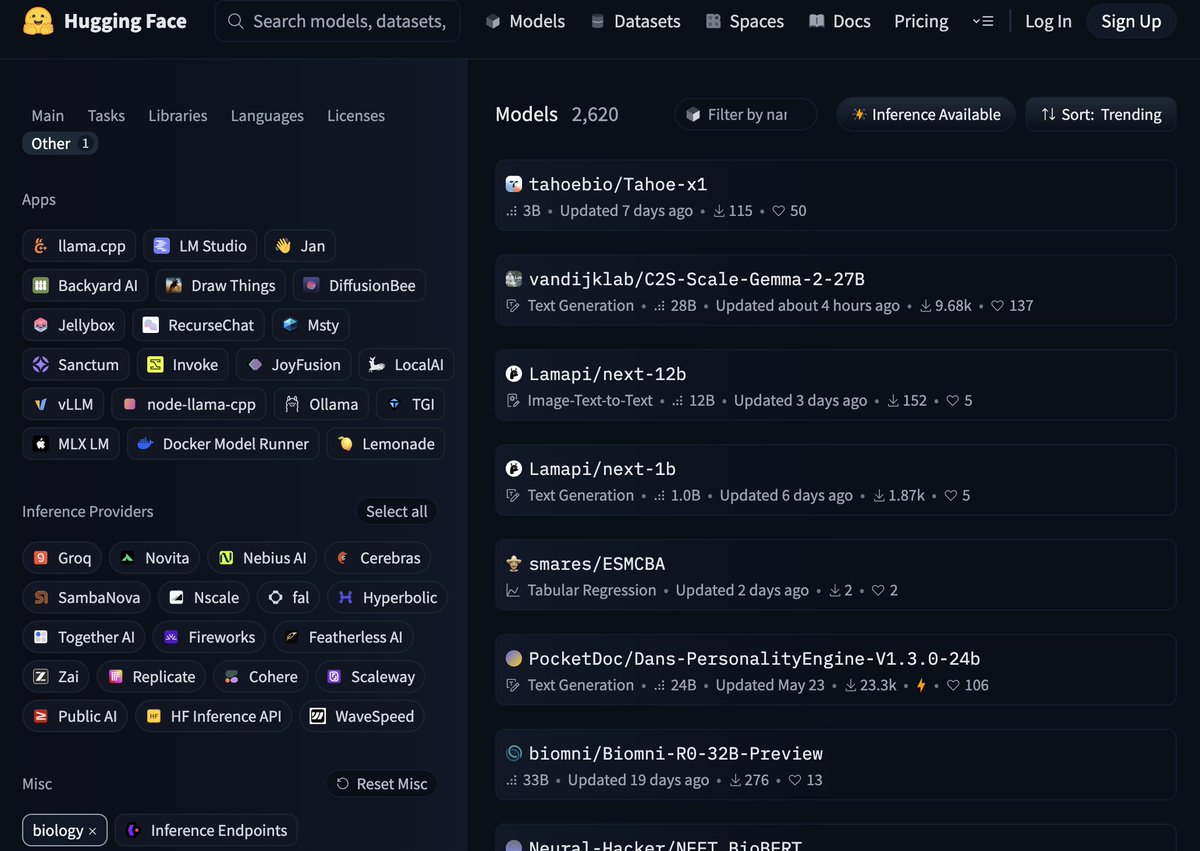
Task: Switch to the Libraries tab
Action: [x=178, y=116]
